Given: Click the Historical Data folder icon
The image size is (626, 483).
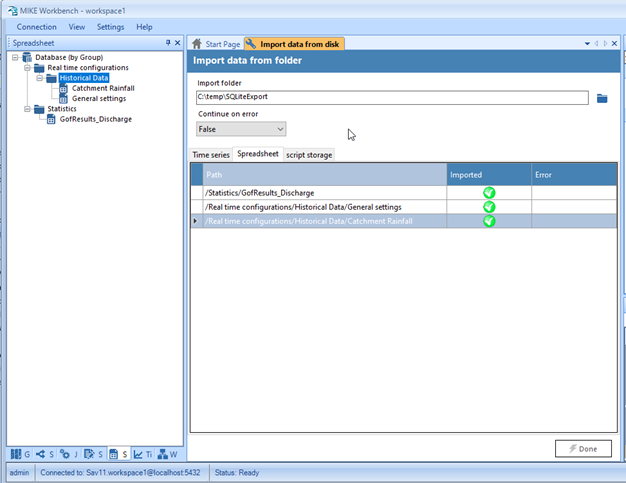Looking at the screenshot, I should [x=51, y=78].
